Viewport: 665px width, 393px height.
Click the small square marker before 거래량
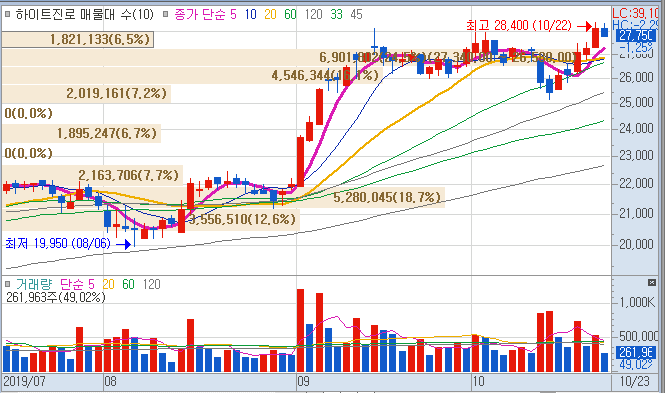point(7,284)
